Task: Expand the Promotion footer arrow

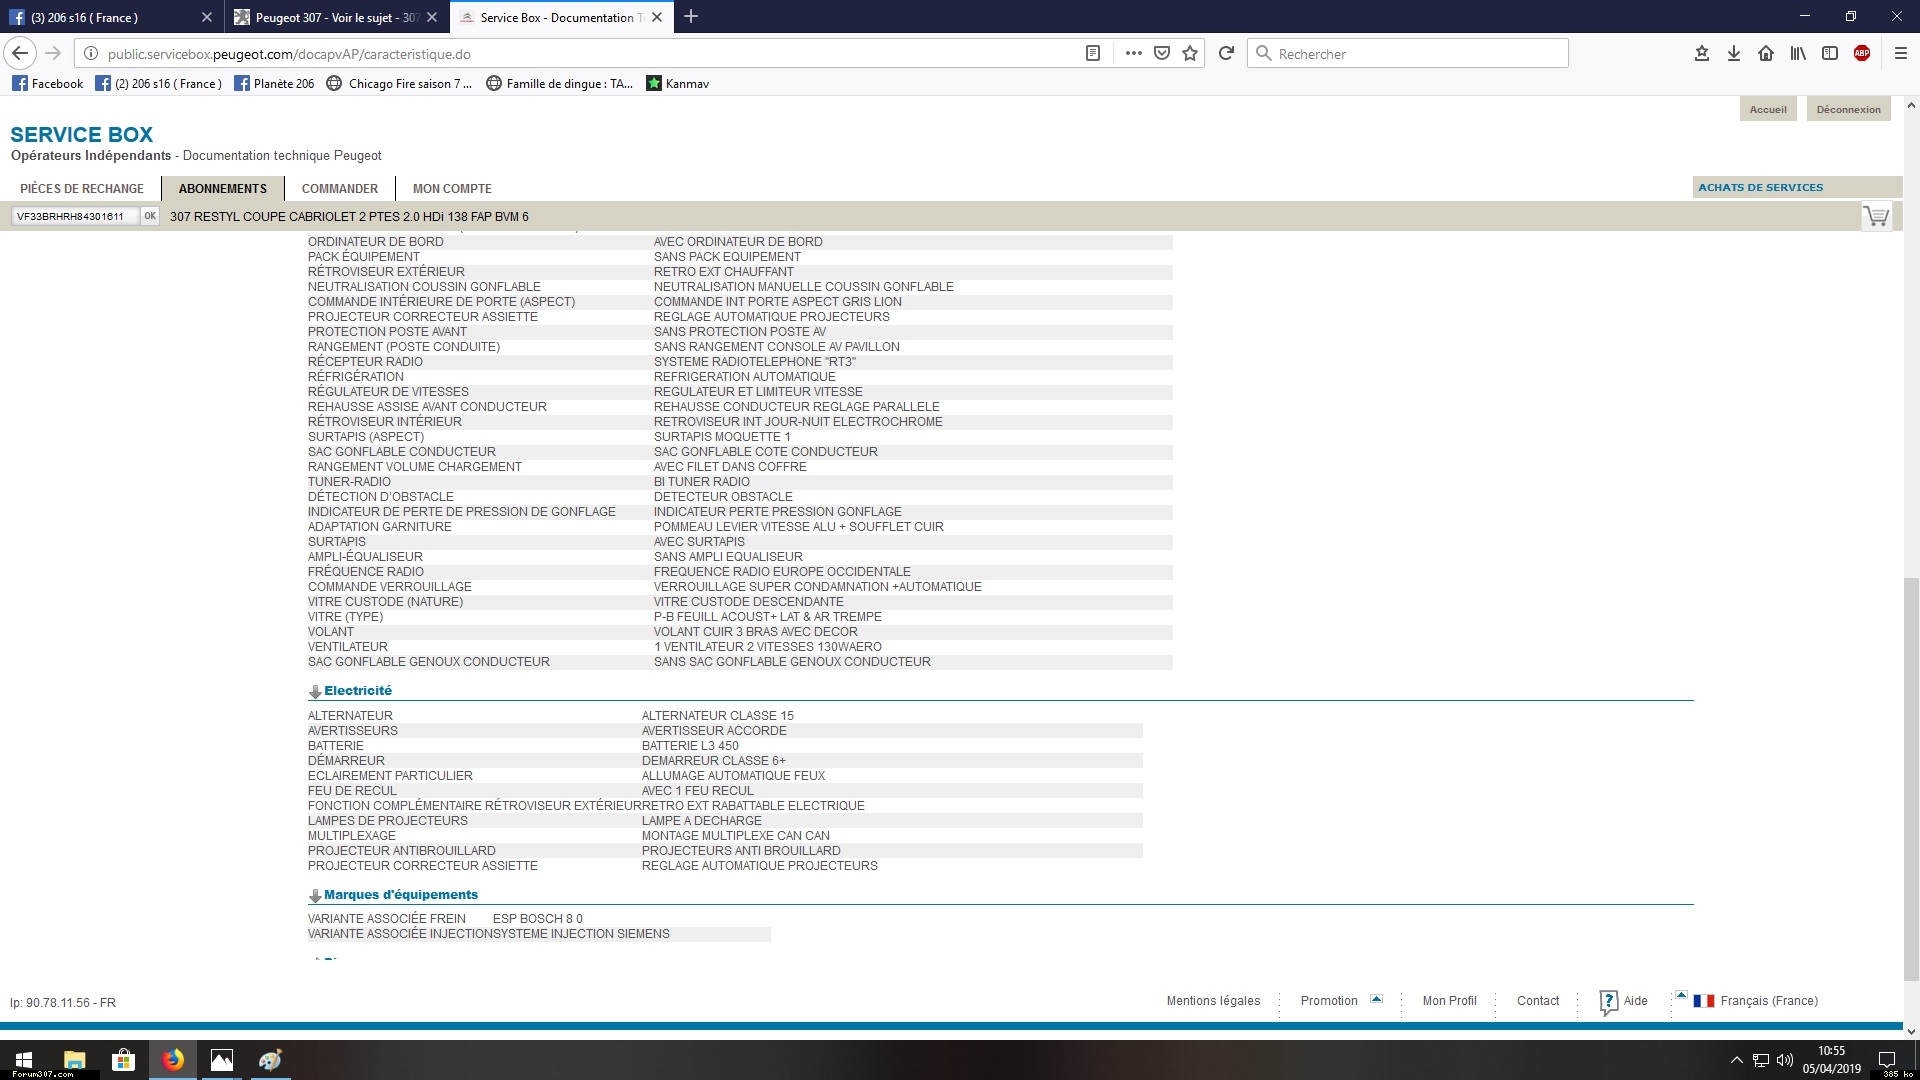Action: (x=1376, y=999)
